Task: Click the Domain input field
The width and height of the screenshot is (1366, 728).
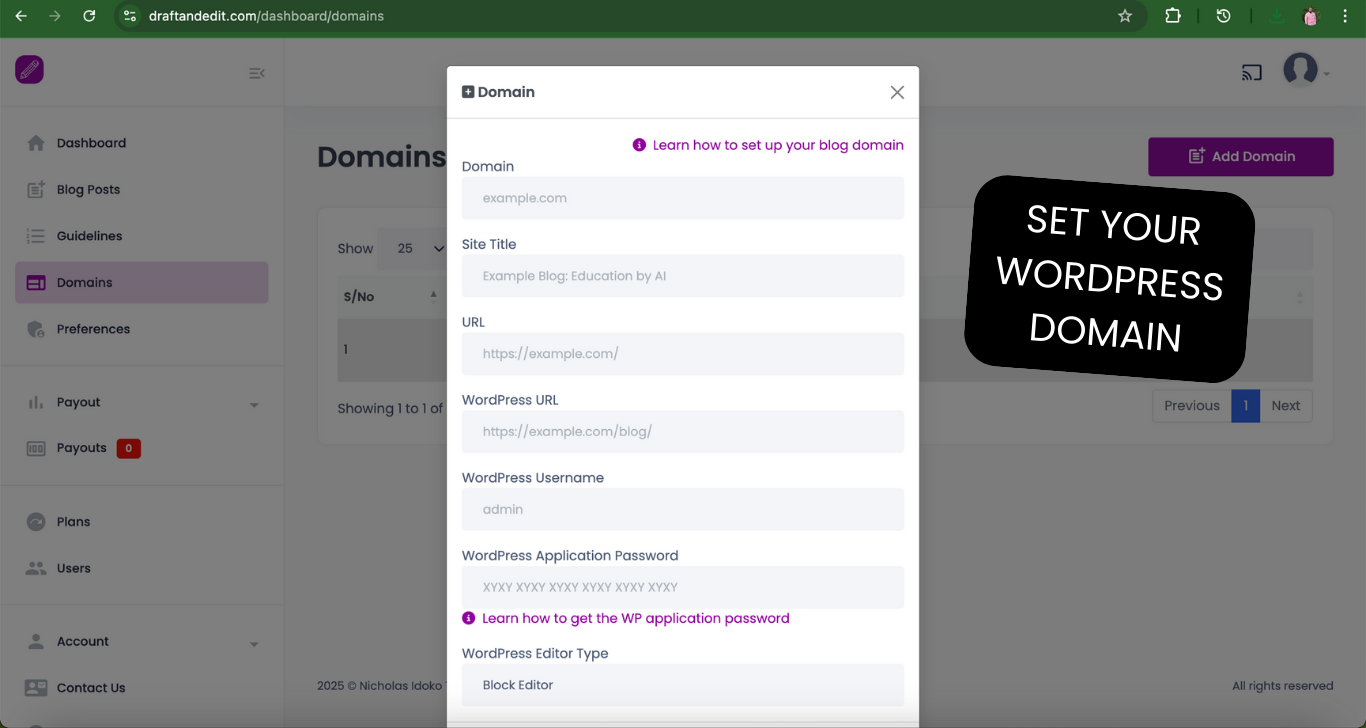Action: point(683,198)
